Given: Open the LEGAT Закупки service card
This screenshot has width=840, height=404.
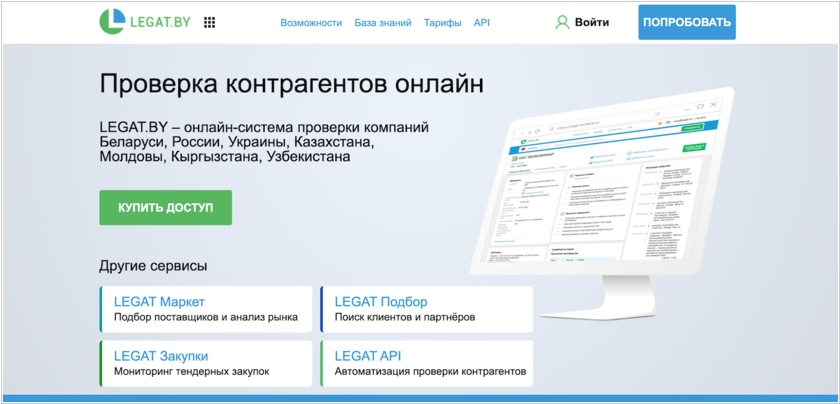Looking at the screenshot, I should click(206, 363).
